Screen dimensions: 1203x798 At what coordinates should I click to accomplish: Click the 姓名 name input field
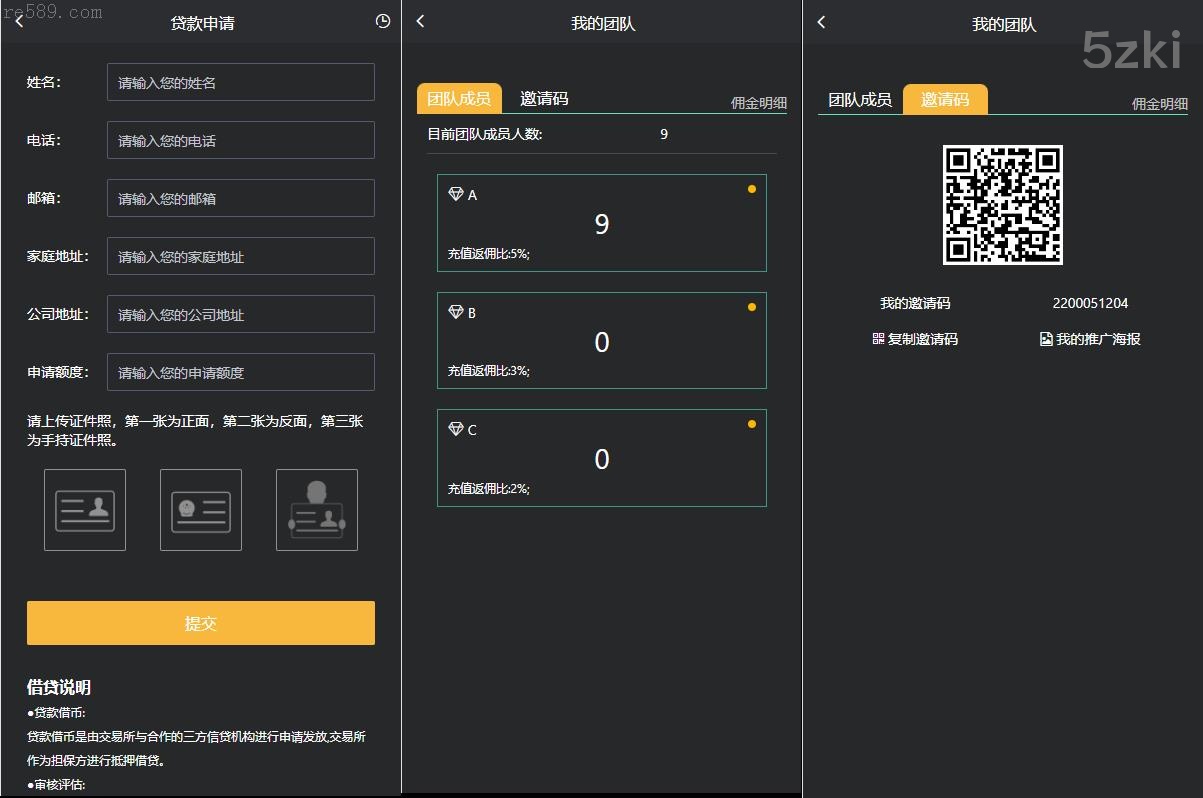pyautogui.click(x=240, y=82)
